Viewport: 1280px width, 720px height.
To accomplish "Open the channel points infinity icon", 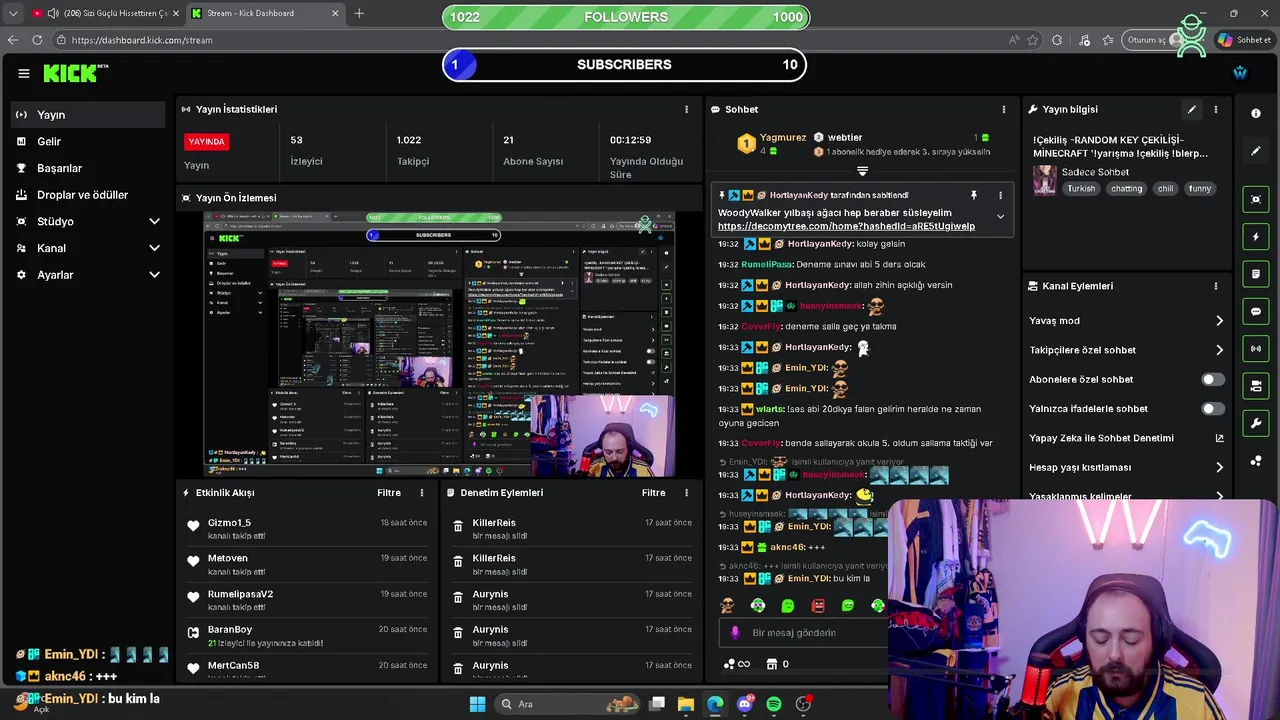I will click(737, 664).
